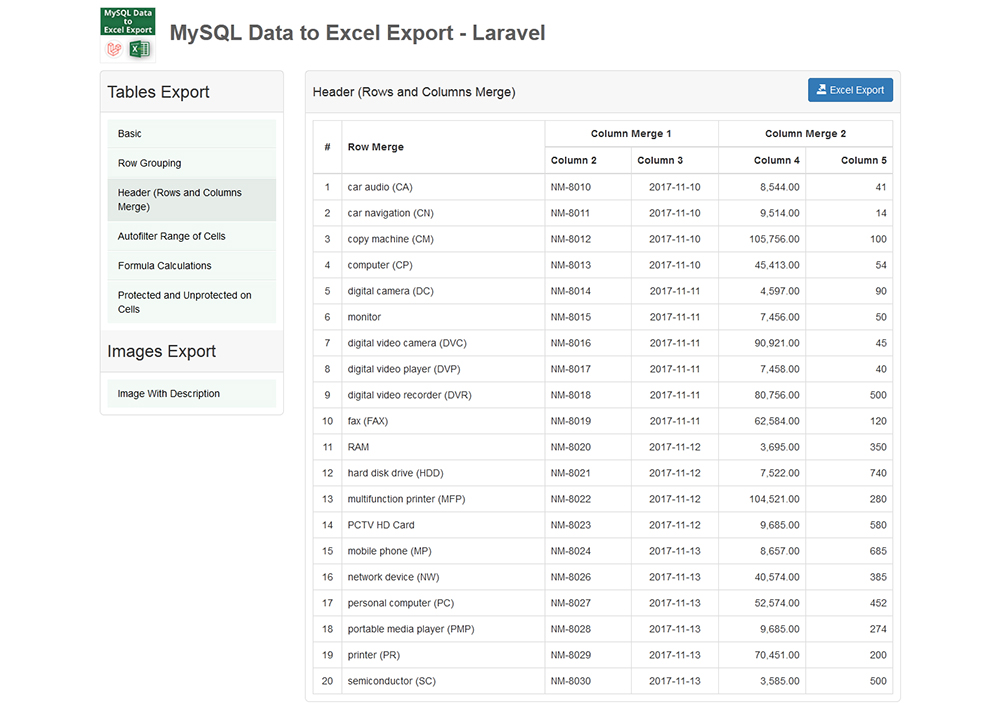Click the Tables Export section heading
The image size is (1000, 716).
pos(159,91)
